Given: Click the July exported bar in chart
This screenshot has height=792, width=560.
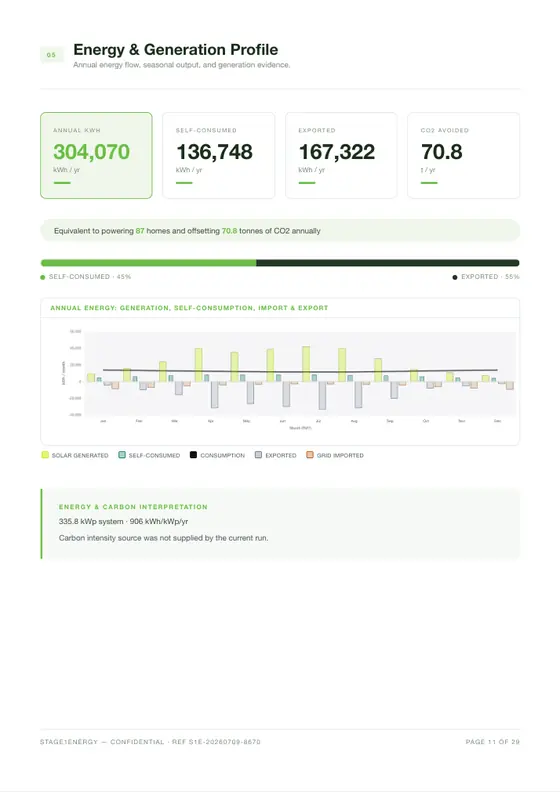Looking at the screenshot, I should (x=322, y=395).
